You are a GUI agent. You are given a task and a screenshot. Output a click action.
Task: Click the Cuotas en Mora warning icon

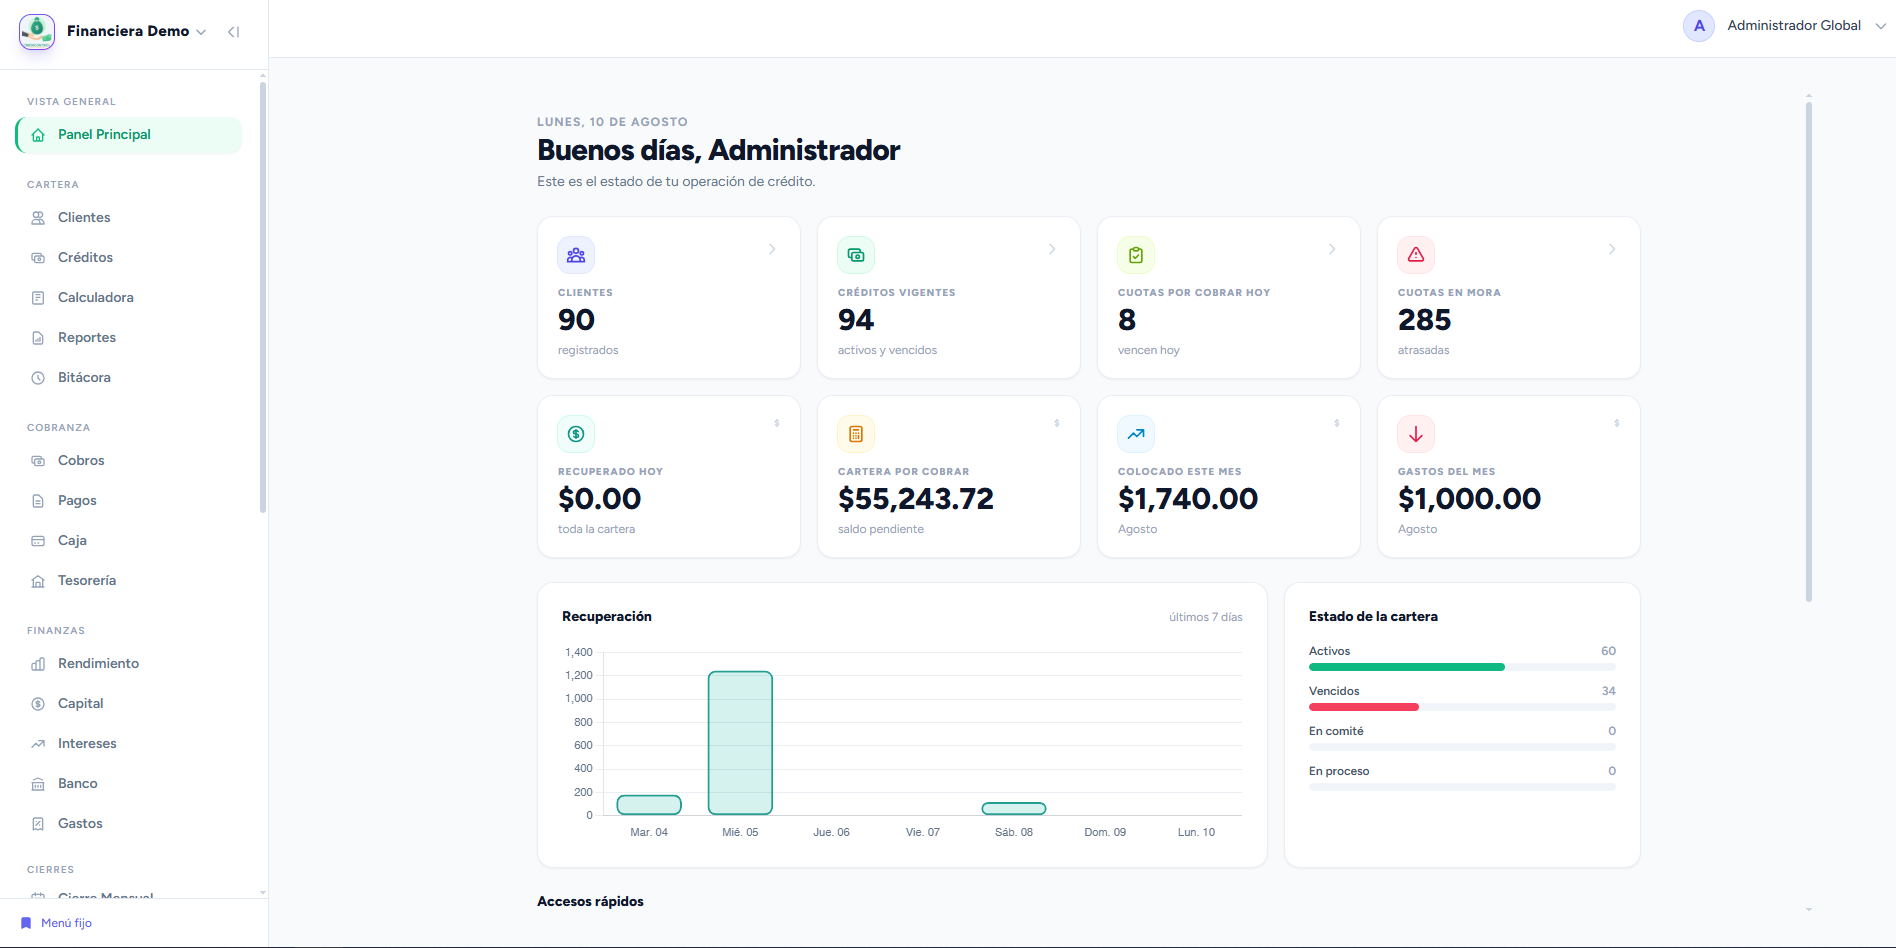(1416, 255)
